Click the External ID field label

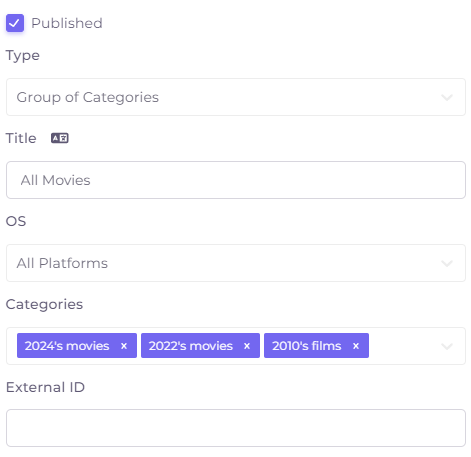click(x=45, y=387)
